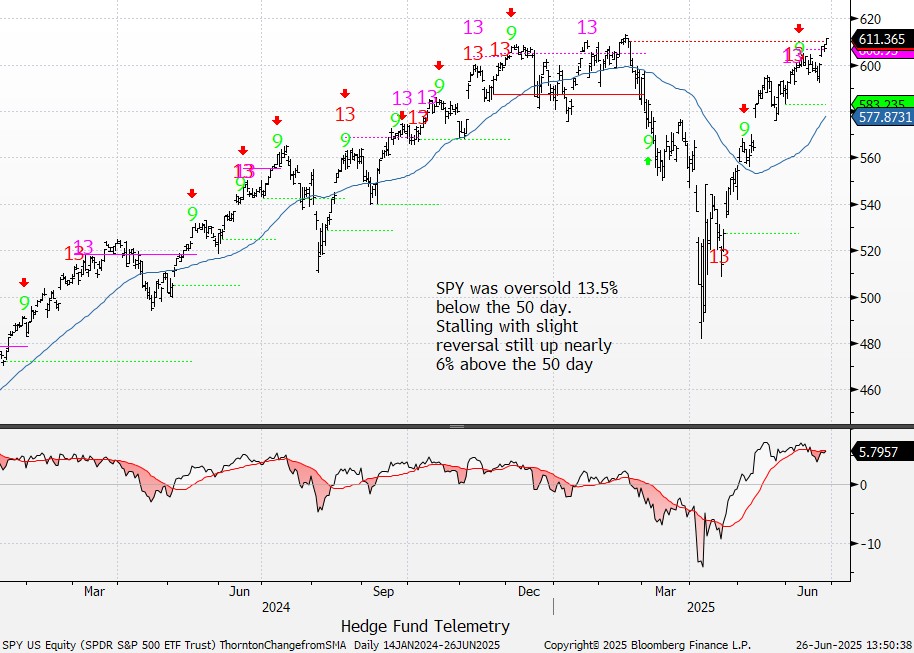Click the SPY oversold 13.5% annotation text
Viewport: 914px width, 653px height.
point(526,326)
